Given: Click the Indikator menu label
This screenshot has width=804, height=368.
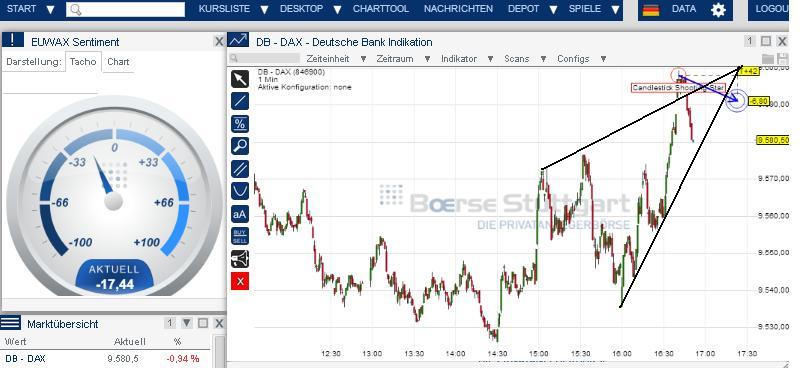Looking at the screenshot, I should 459,59.
